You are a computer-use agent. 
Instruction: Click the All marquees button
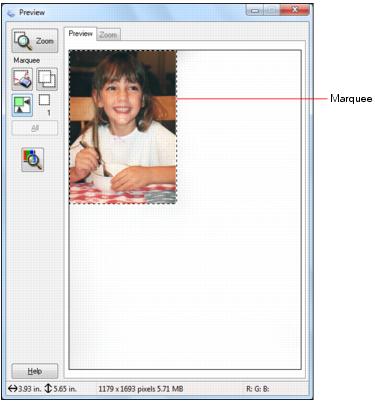(x=35, y=128)
